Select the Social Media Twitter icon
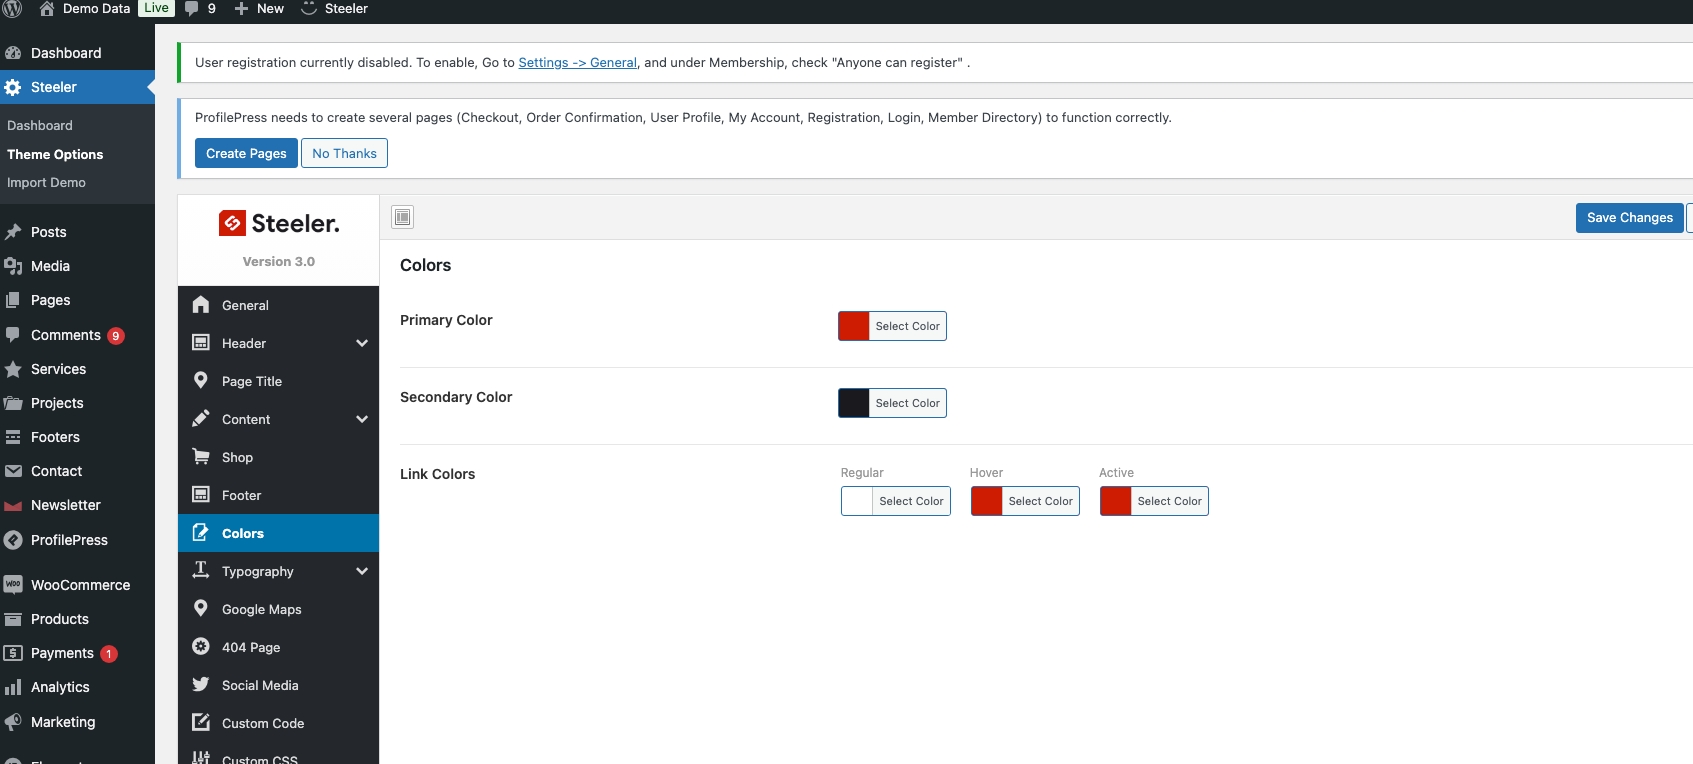Screen dimensions: 1693x764 (x=201, y=684)
